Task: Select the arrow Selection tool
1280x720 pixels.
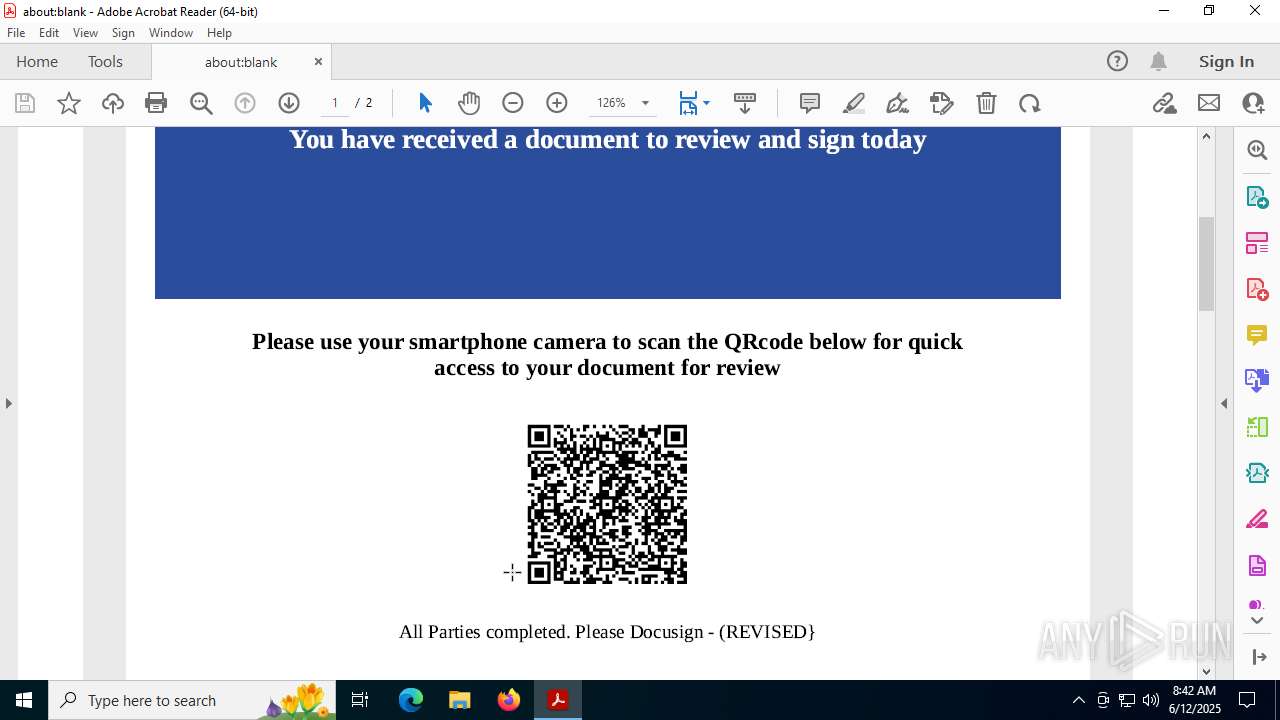Action: (x=425, y=103)
